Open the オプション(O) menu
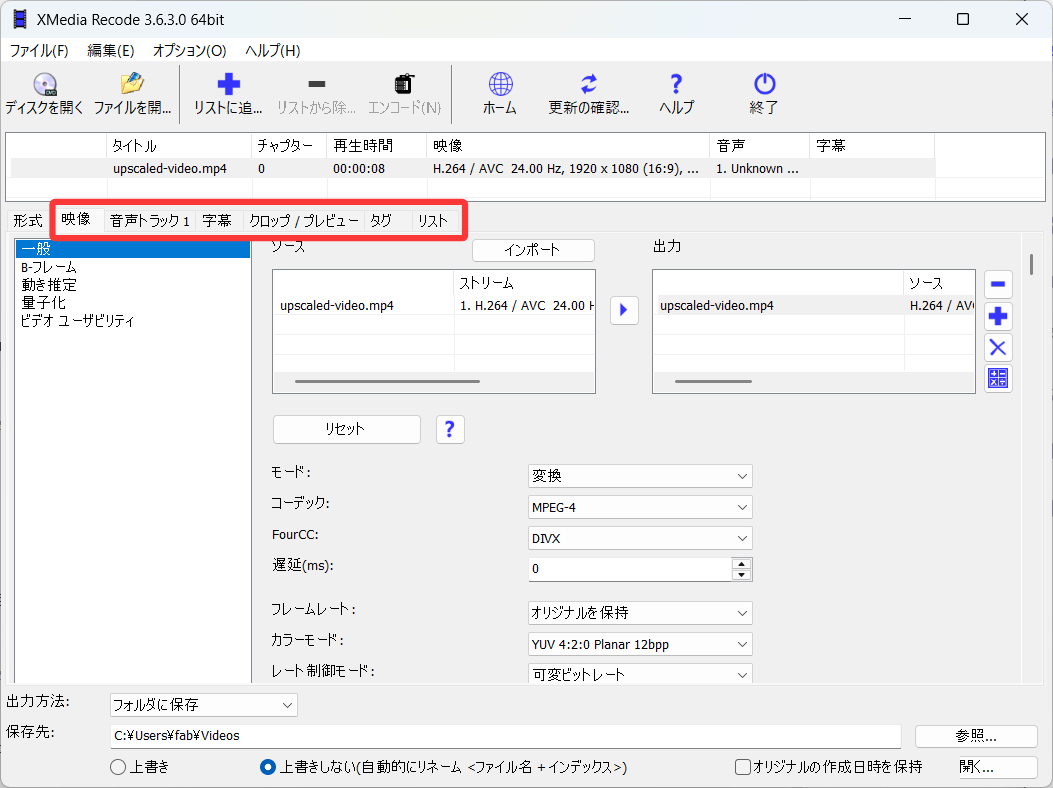Image resolution: width=1053 pixels, height=788 pixels. coord(189,50)
